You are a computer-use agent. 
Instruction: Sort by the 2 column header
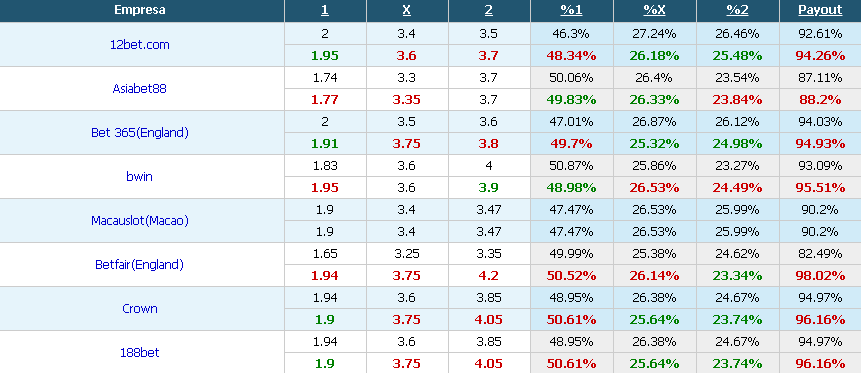[x=489, y=10]
